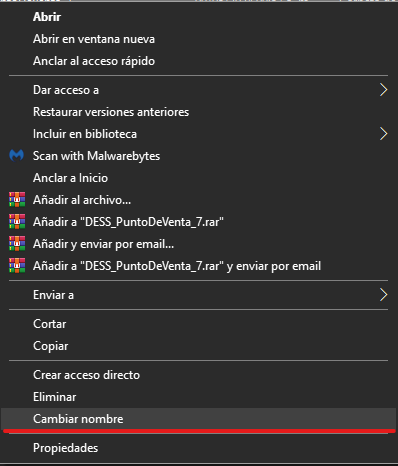The width and height of the screenshot is (398, 466).
Task: Select the highlighted Cambiar nombre option
Action: click(199, 419)
